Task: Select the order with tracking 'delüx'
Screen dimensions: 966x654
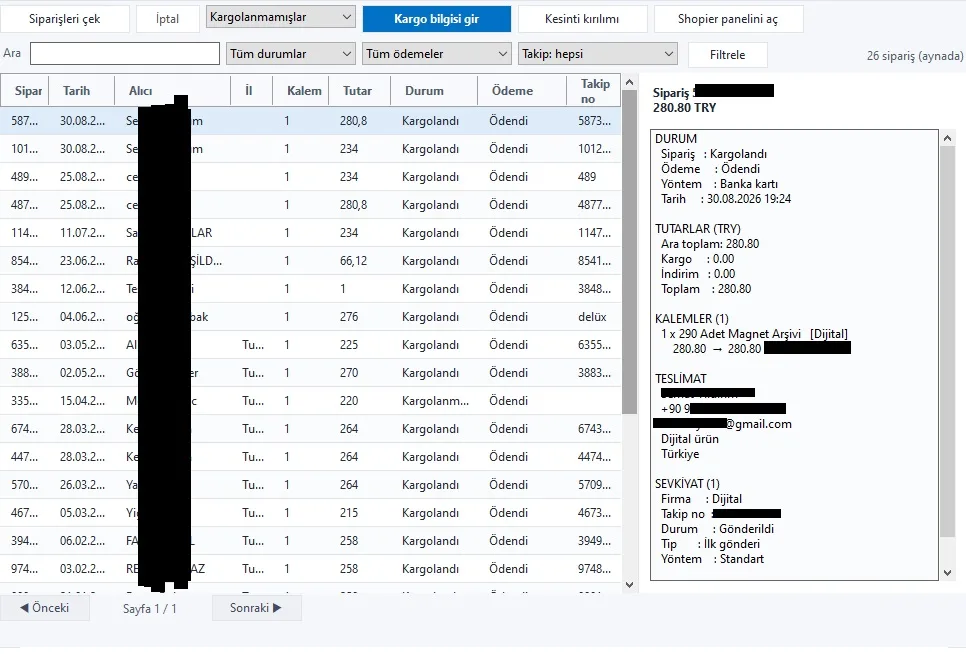Action: pos(310,317)
